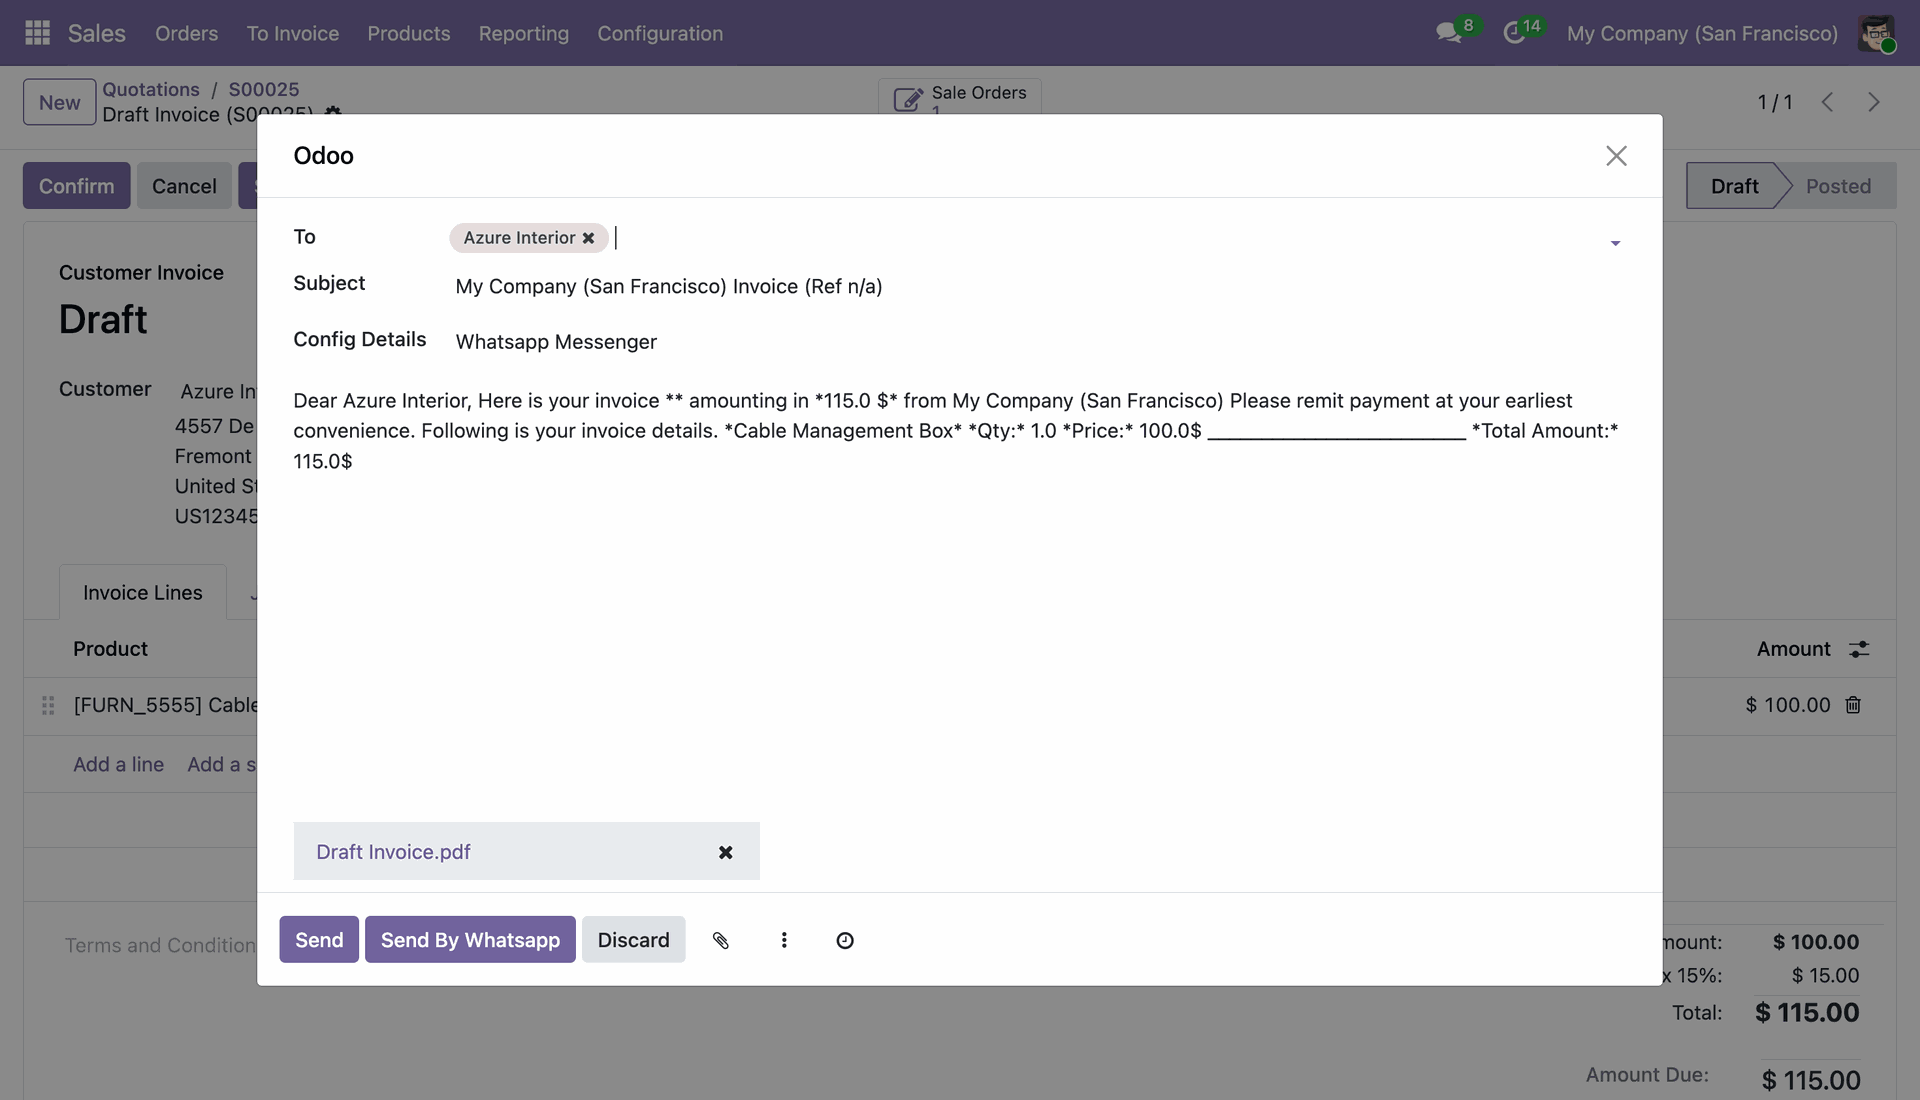The height and width of the screenshot is (1100, 1920).
Task: Click the Product column header
Action: tap(110, 649)
